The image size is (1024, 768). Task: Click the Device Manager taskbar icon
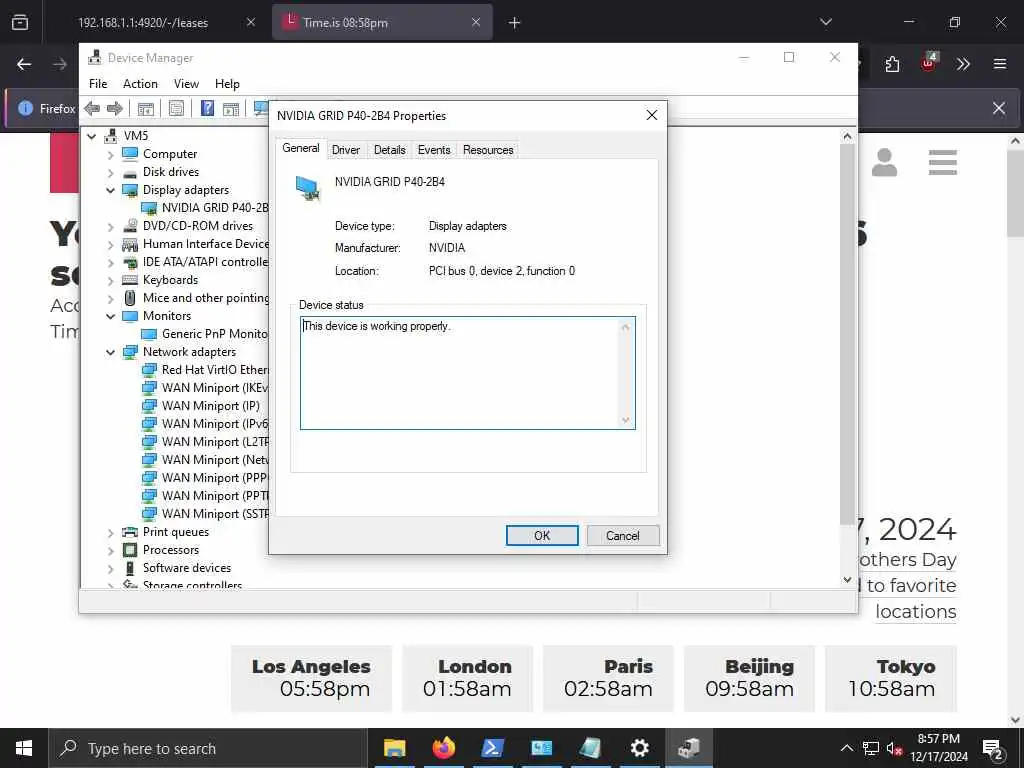(688, 748)
